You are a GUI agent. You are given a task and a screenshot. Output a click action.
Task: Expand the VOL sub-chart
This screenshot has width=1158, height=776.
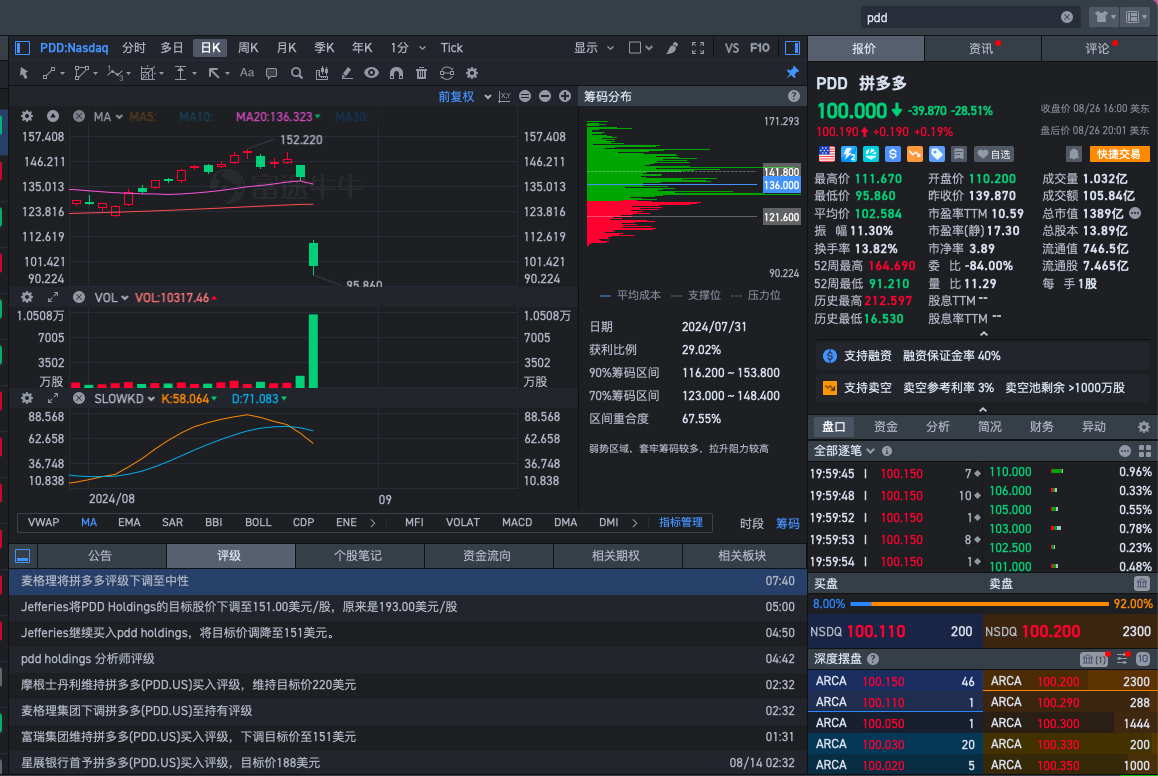(53, 297)
